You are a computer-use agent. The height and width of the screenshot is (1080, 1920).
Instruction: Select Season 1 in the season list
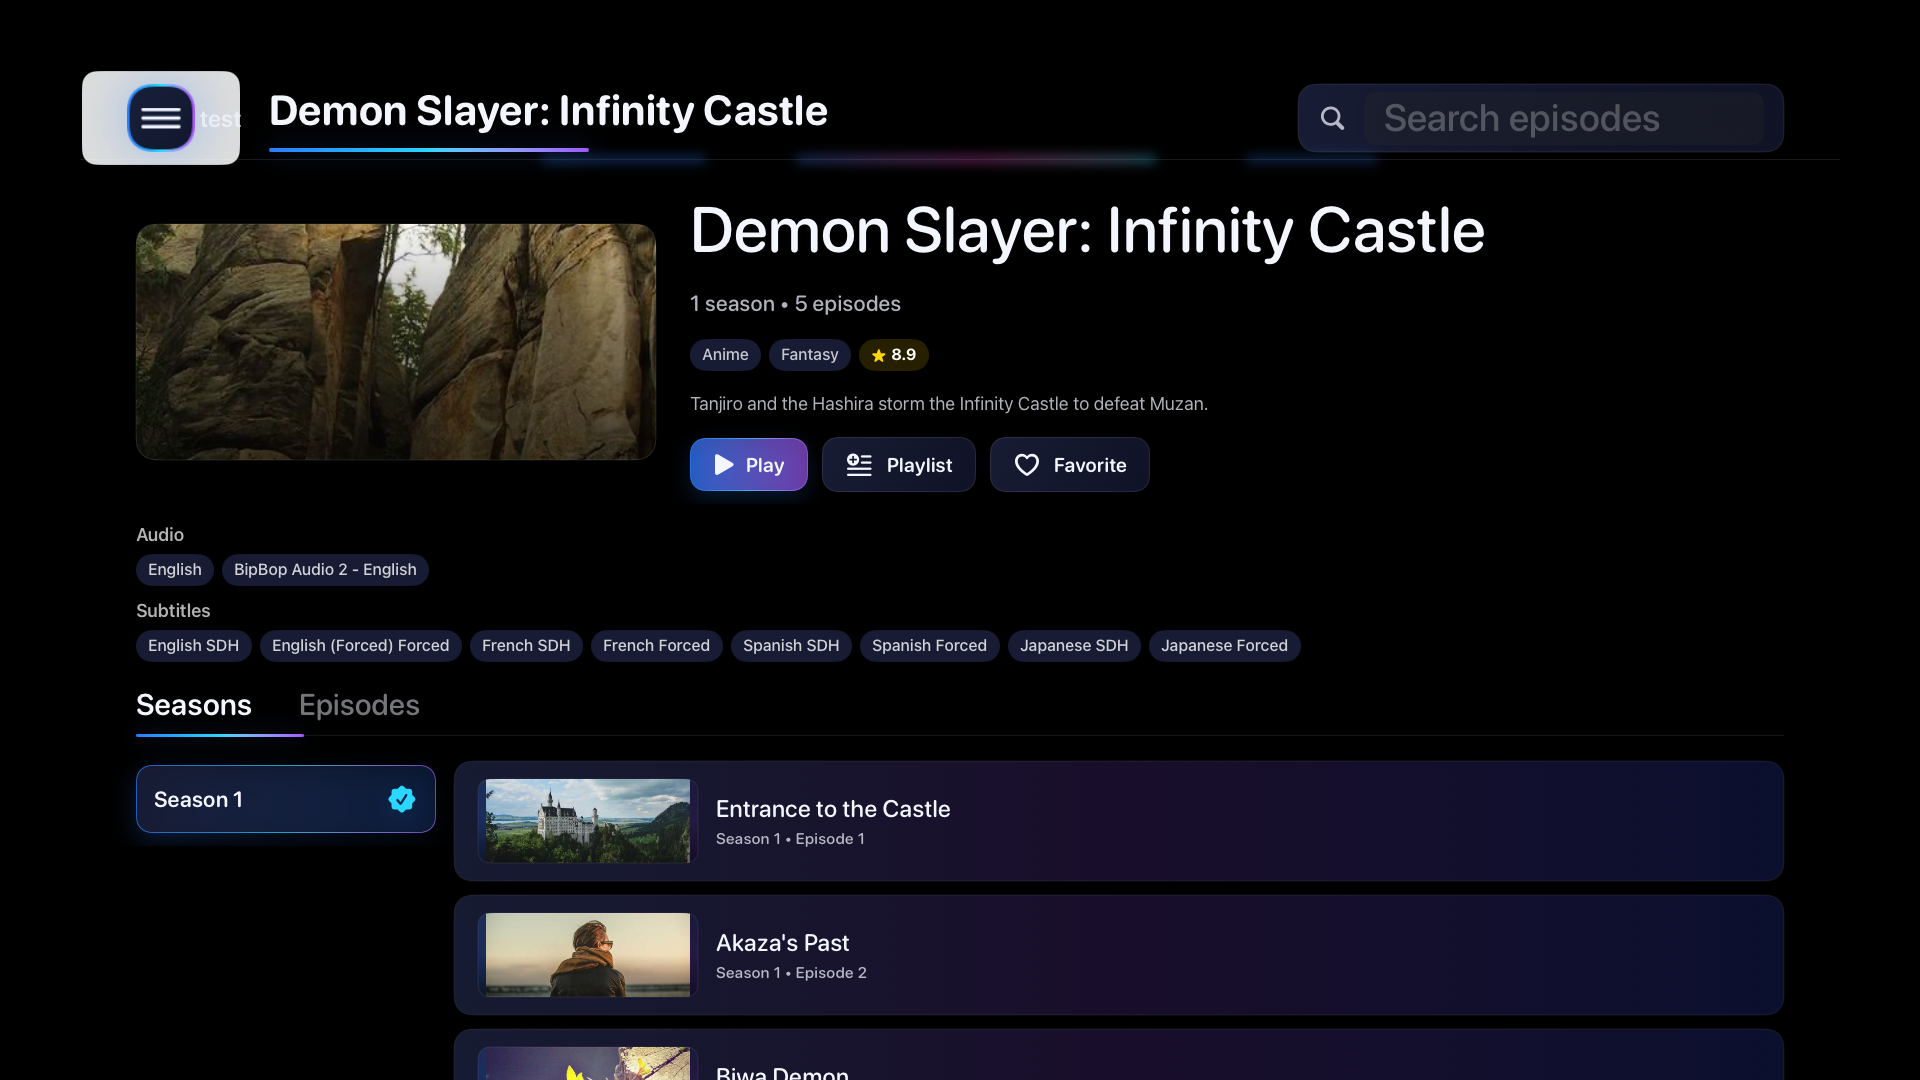point(286,799)
